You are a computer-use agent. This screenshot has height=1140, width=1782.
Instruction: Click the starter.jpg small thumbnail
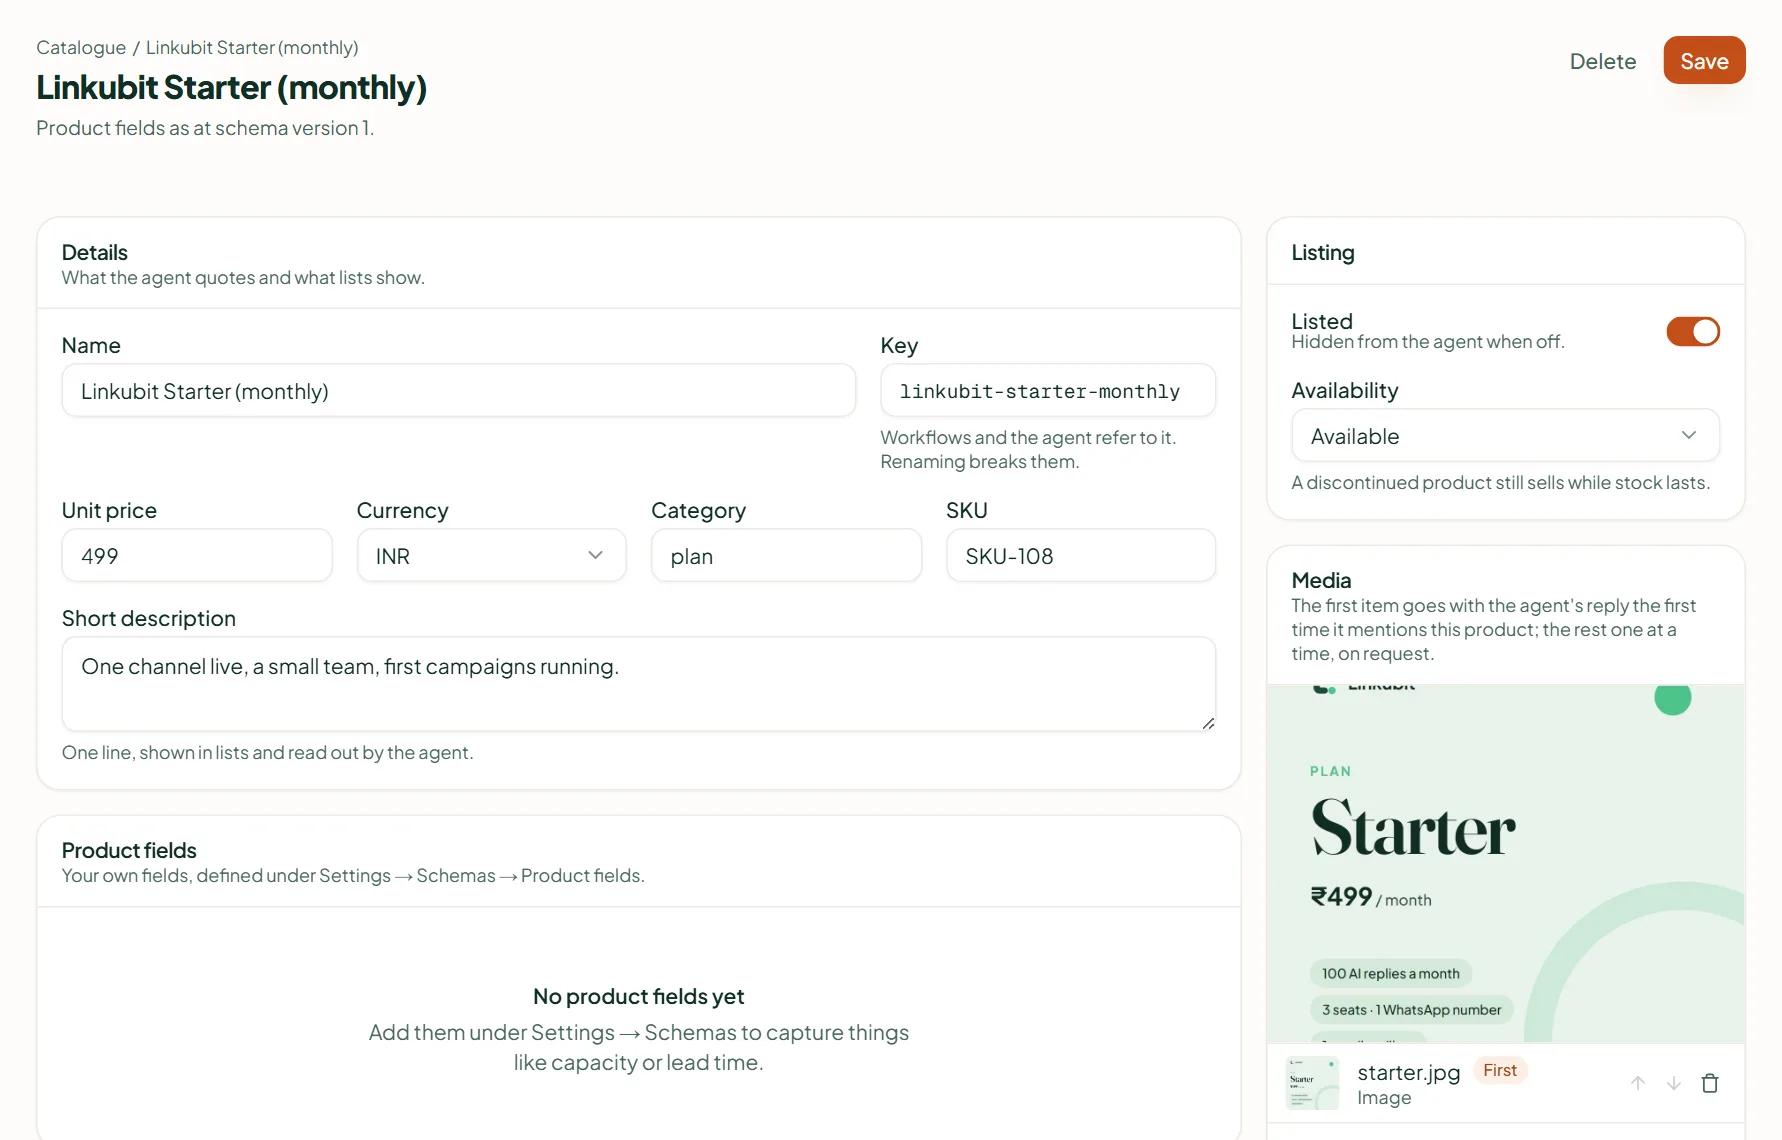point(1312,1083)
